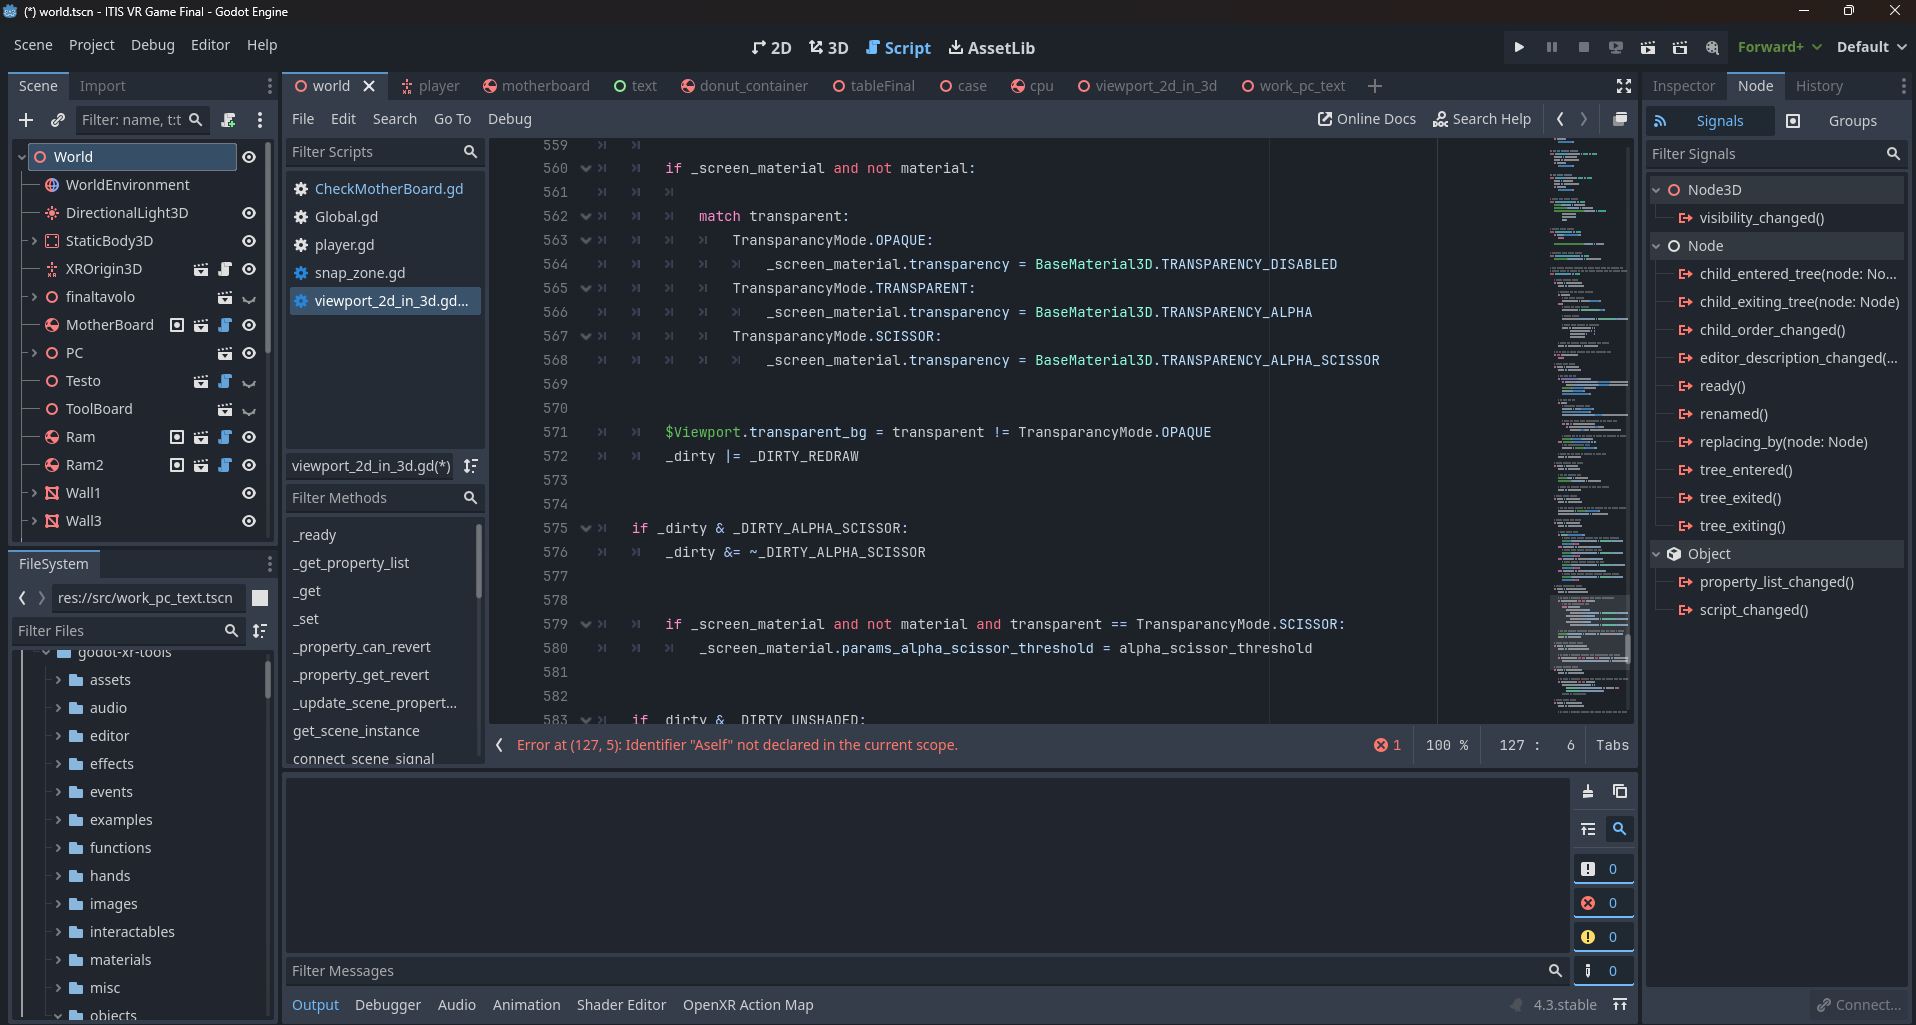The height and width of the screenshot is (1025, 1916).
Task: Float the script editor window icon
Action: 1620,119
